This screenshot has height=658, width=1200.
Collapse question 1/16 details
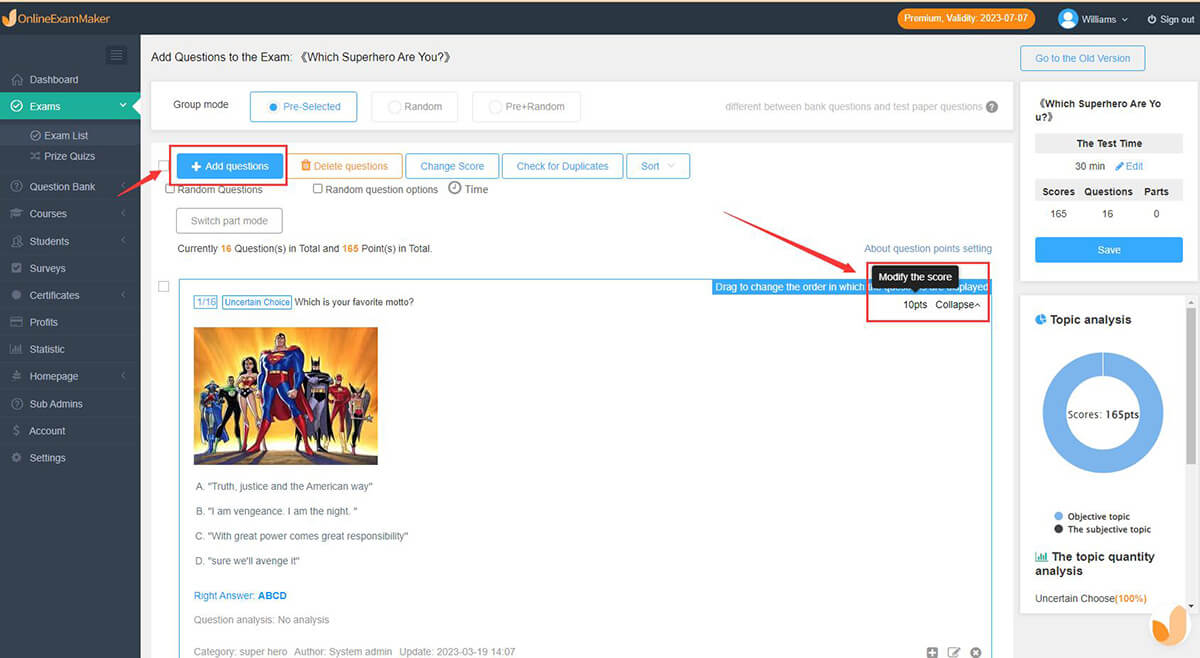pos(958,304)
